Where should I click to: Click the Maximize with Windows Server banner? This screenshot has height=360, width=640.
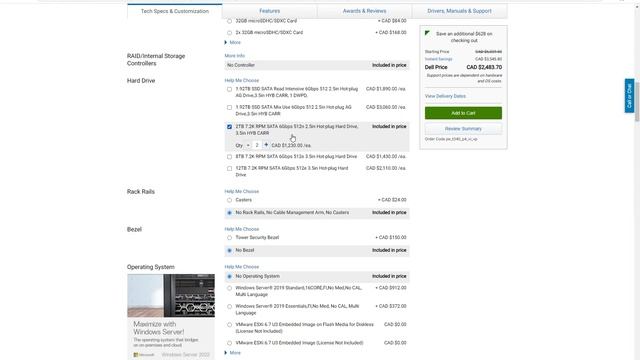point(171,317)
